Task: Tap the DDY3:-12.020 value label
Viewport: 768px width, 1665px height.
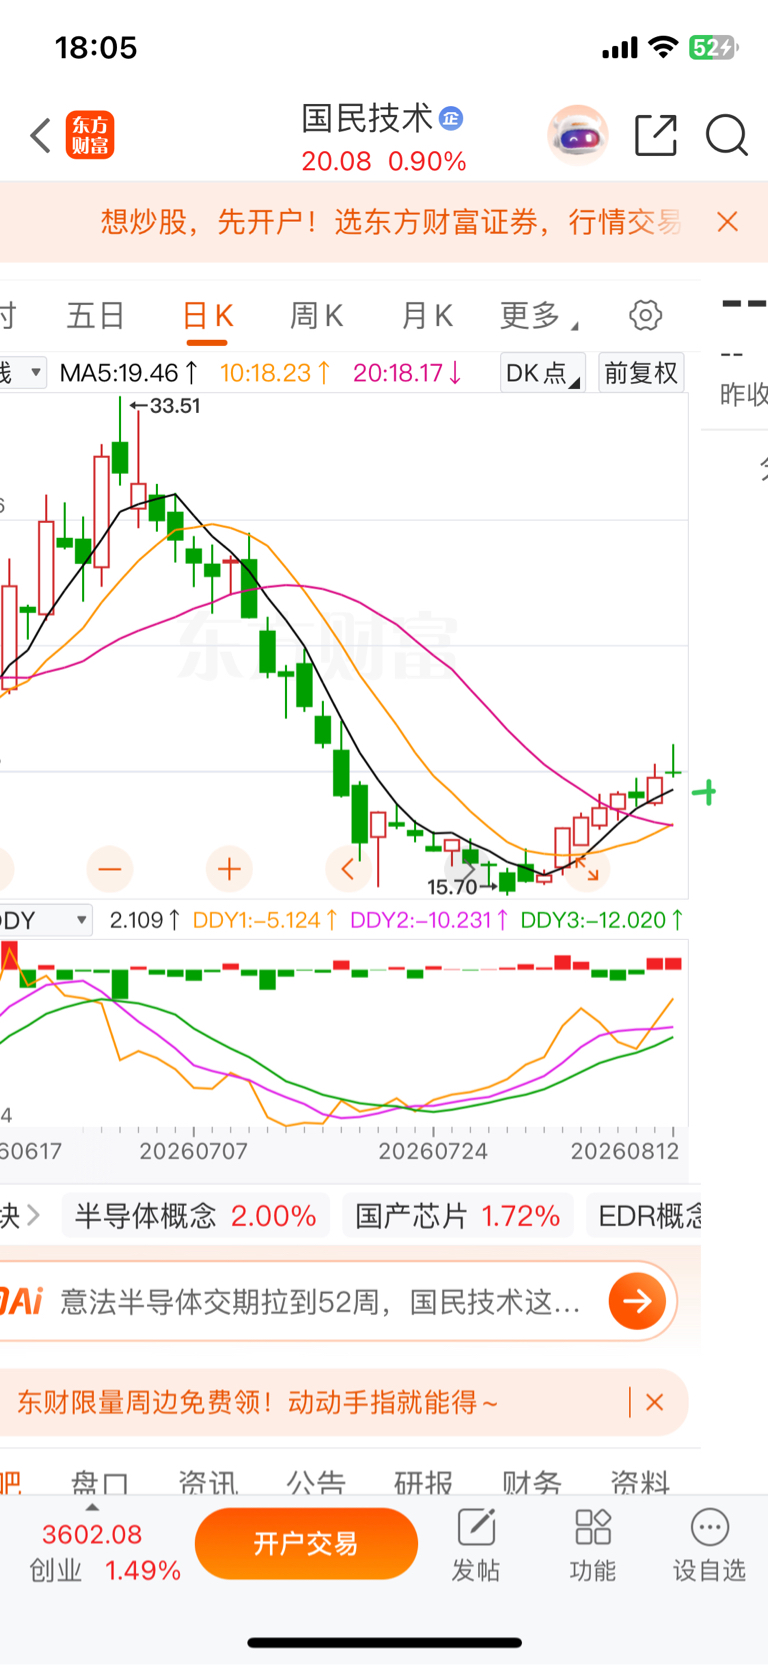Action: coord(602,920)
